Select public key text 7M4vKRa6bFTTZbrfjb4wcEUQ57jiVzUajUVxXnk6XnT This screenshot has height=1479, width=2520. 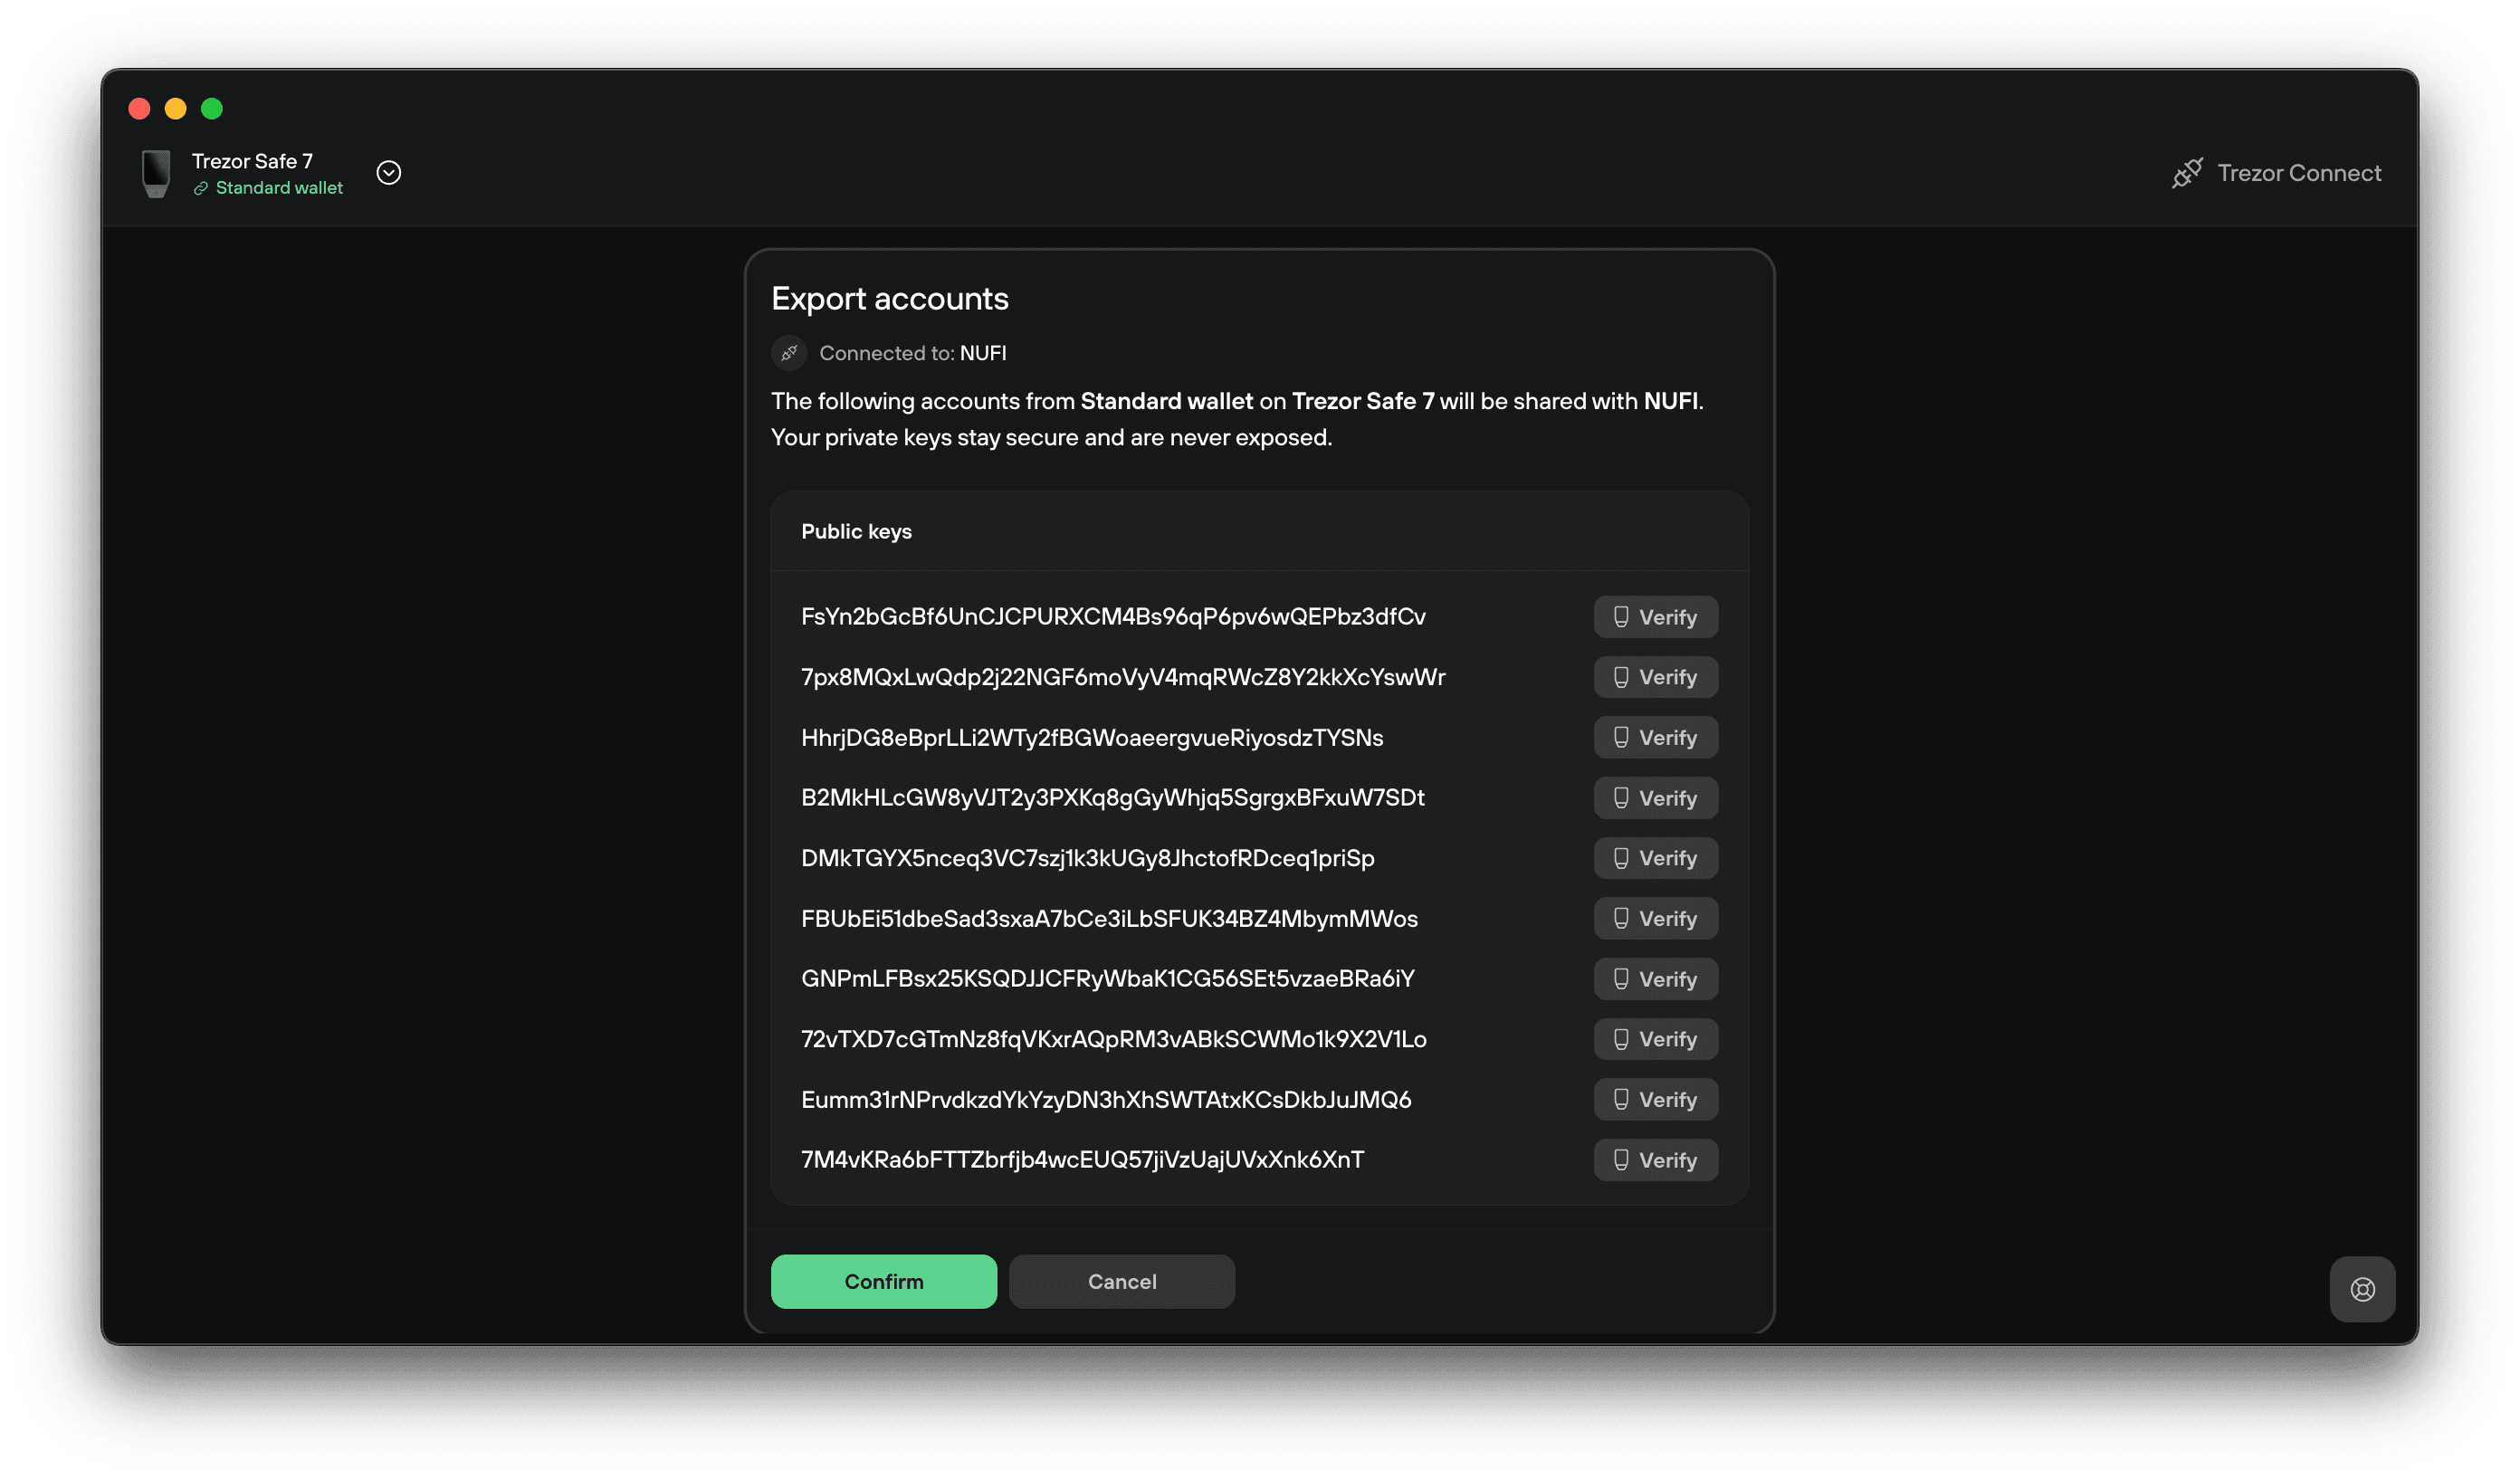1083,1160
